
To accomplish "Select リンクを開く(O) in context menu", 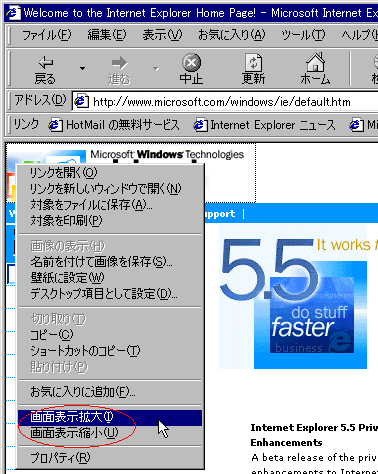I will 110,173.
